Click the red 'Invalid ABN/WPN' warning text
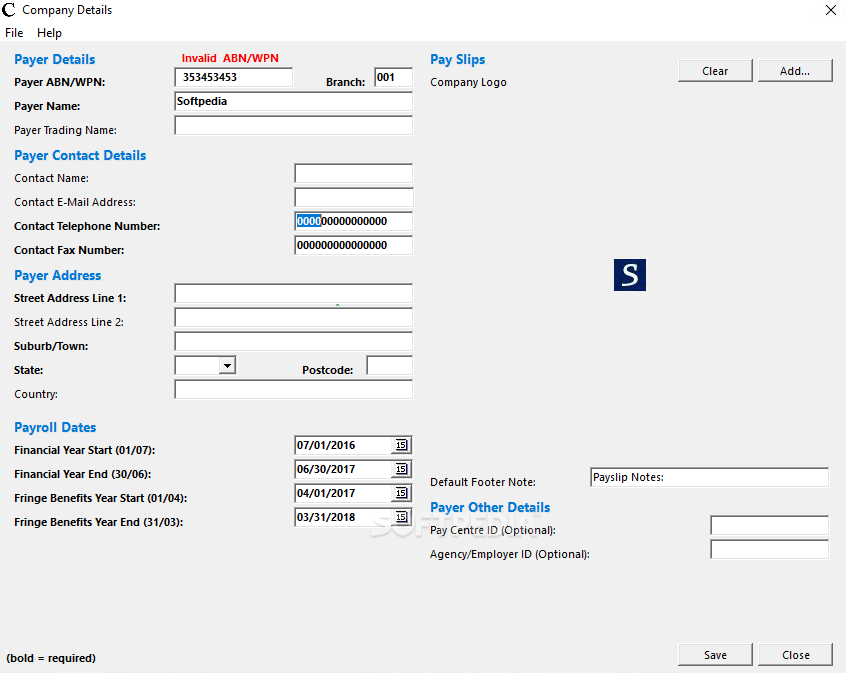The image size is (846, 673). click(230, 58)
